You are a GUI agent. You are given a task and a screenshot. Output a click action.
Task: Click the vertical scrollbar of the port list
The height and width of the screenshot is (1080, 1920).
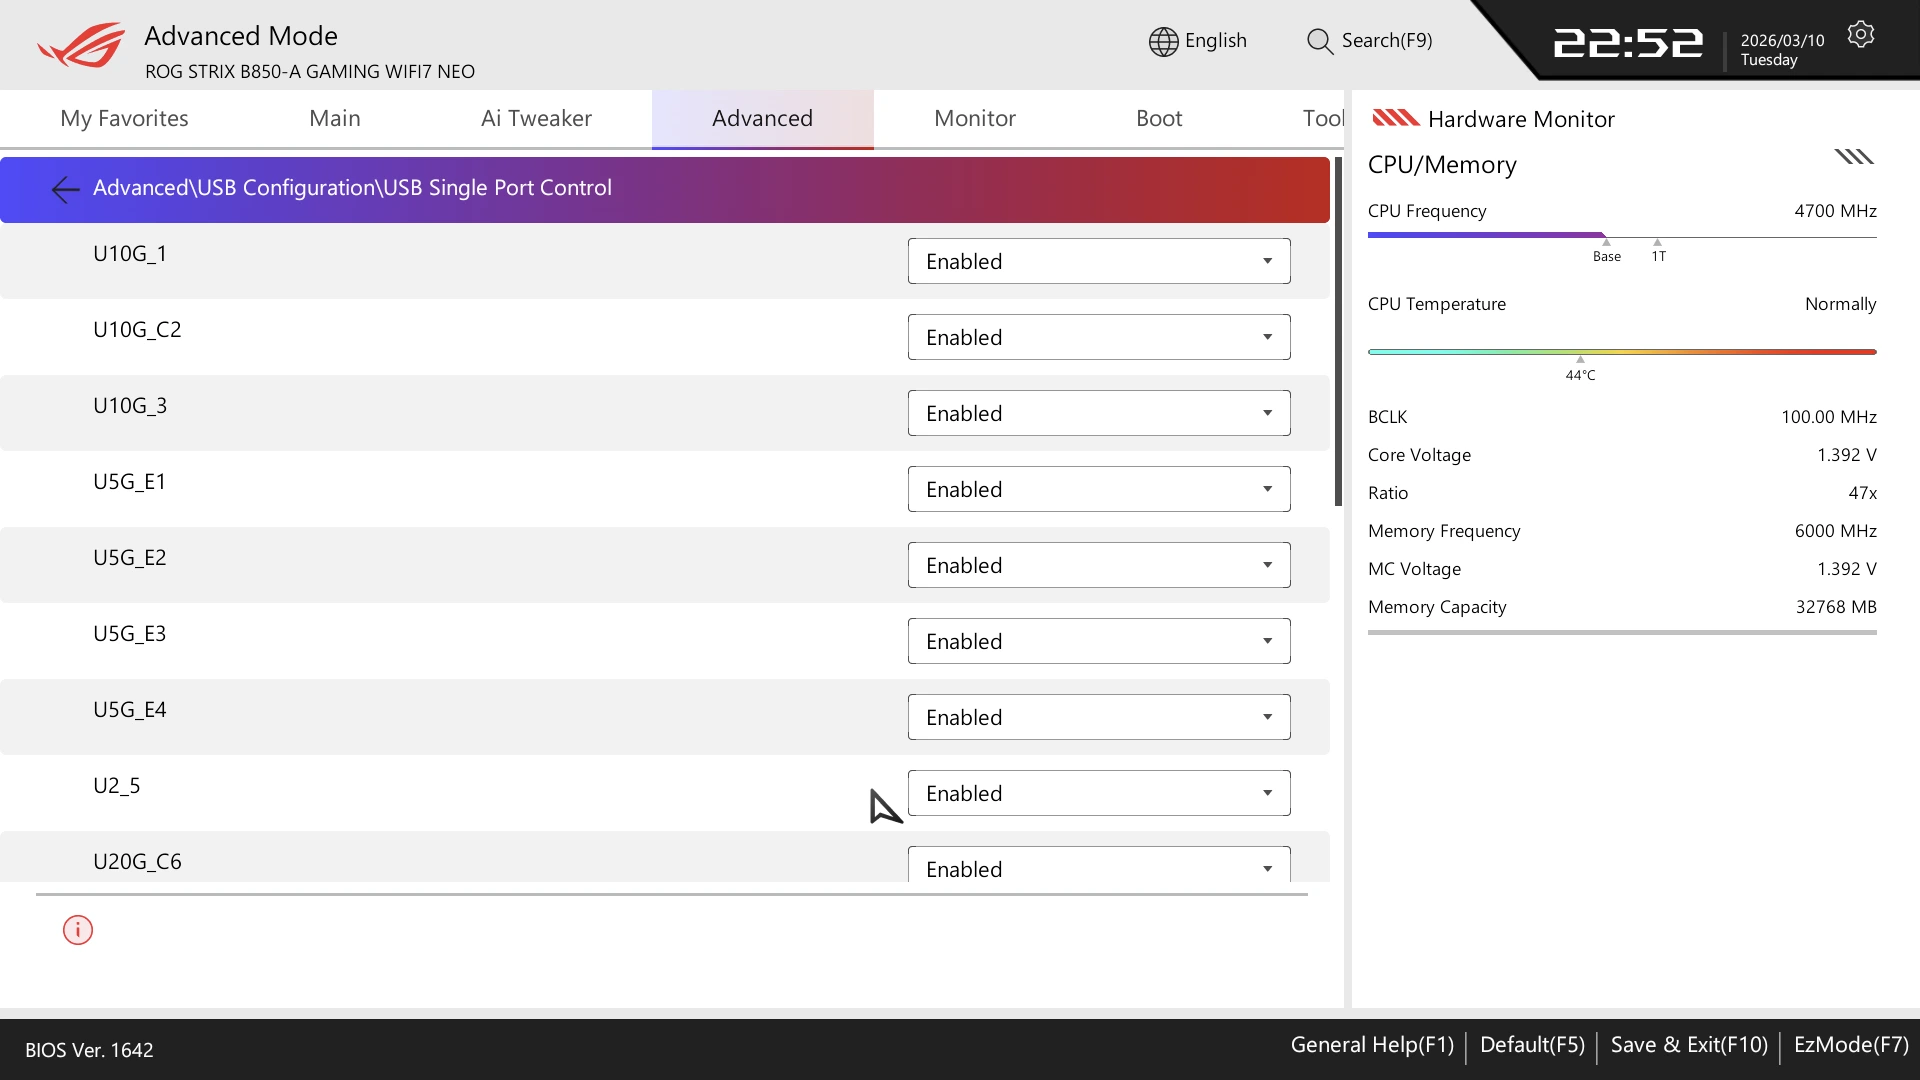(1338, 330)
